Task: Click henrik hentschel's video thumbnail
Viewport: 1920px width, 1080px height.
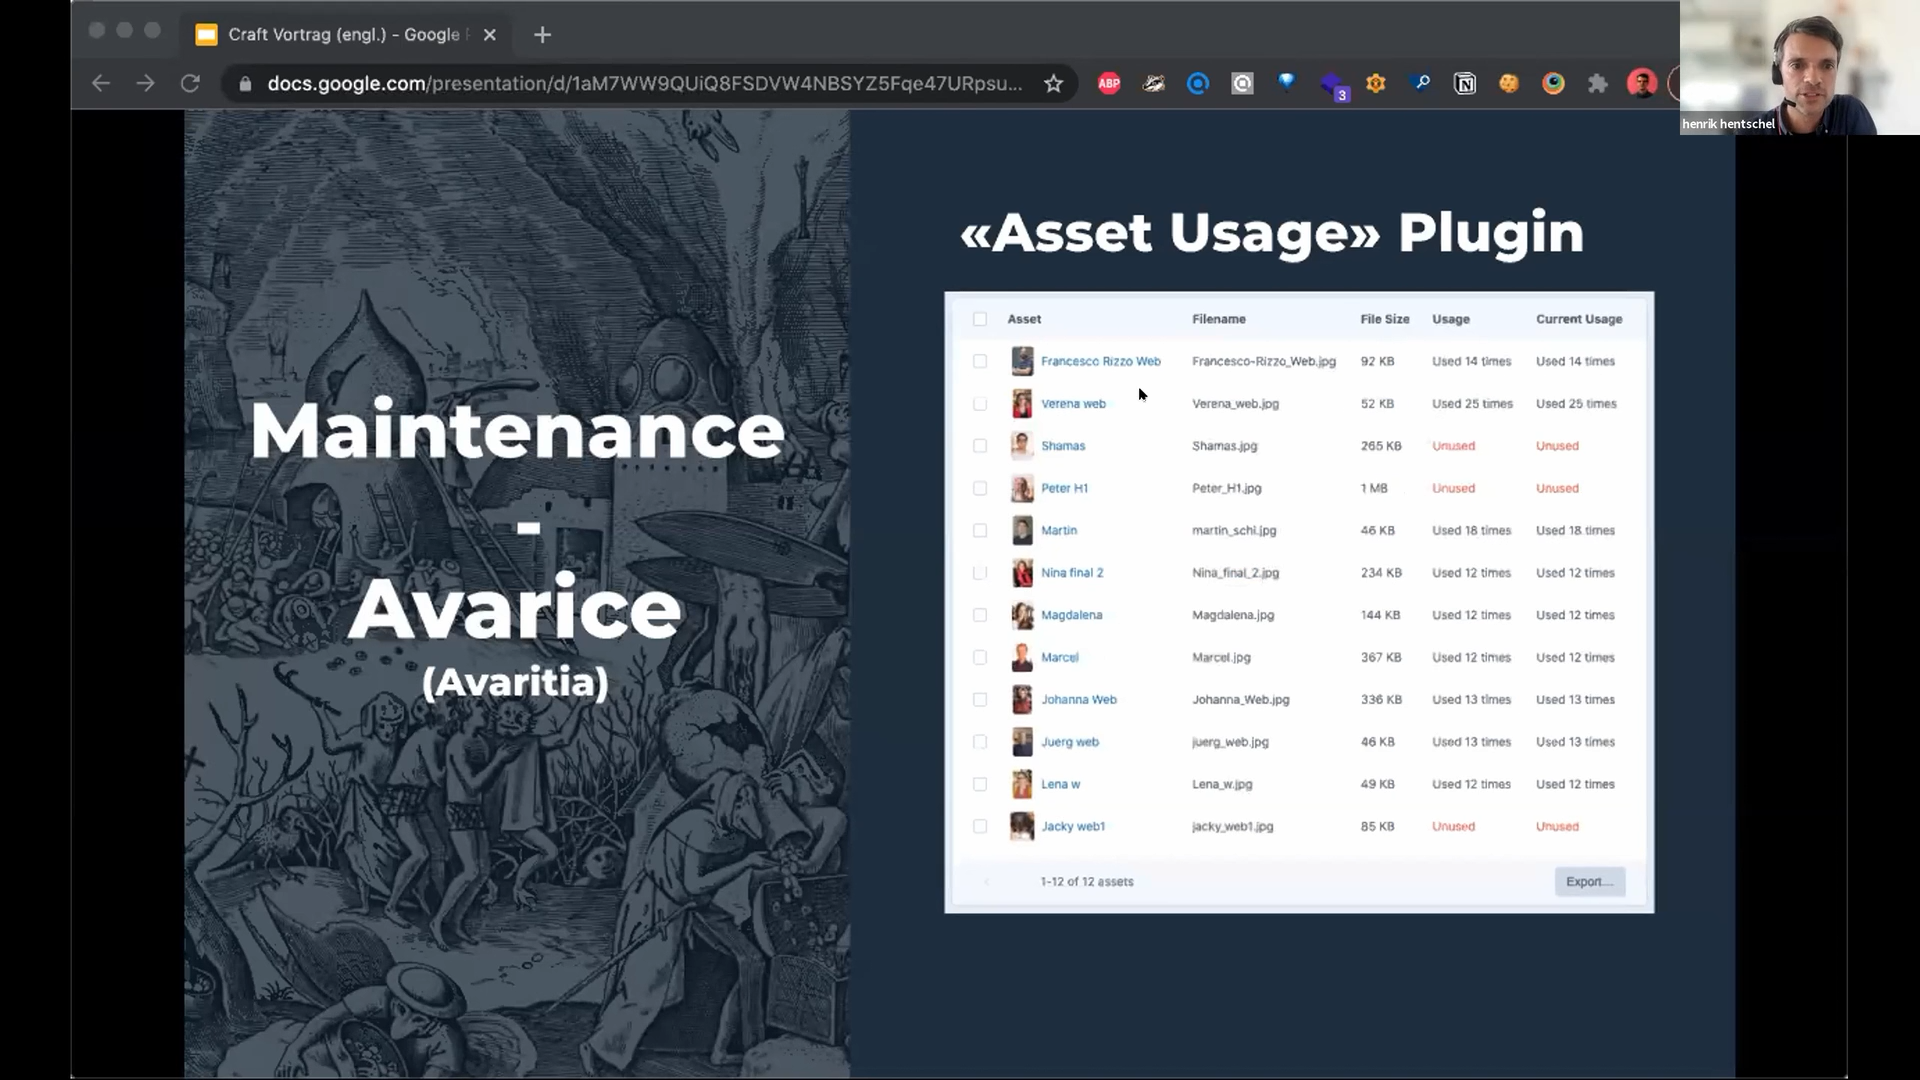Action: click(1799, 67)
